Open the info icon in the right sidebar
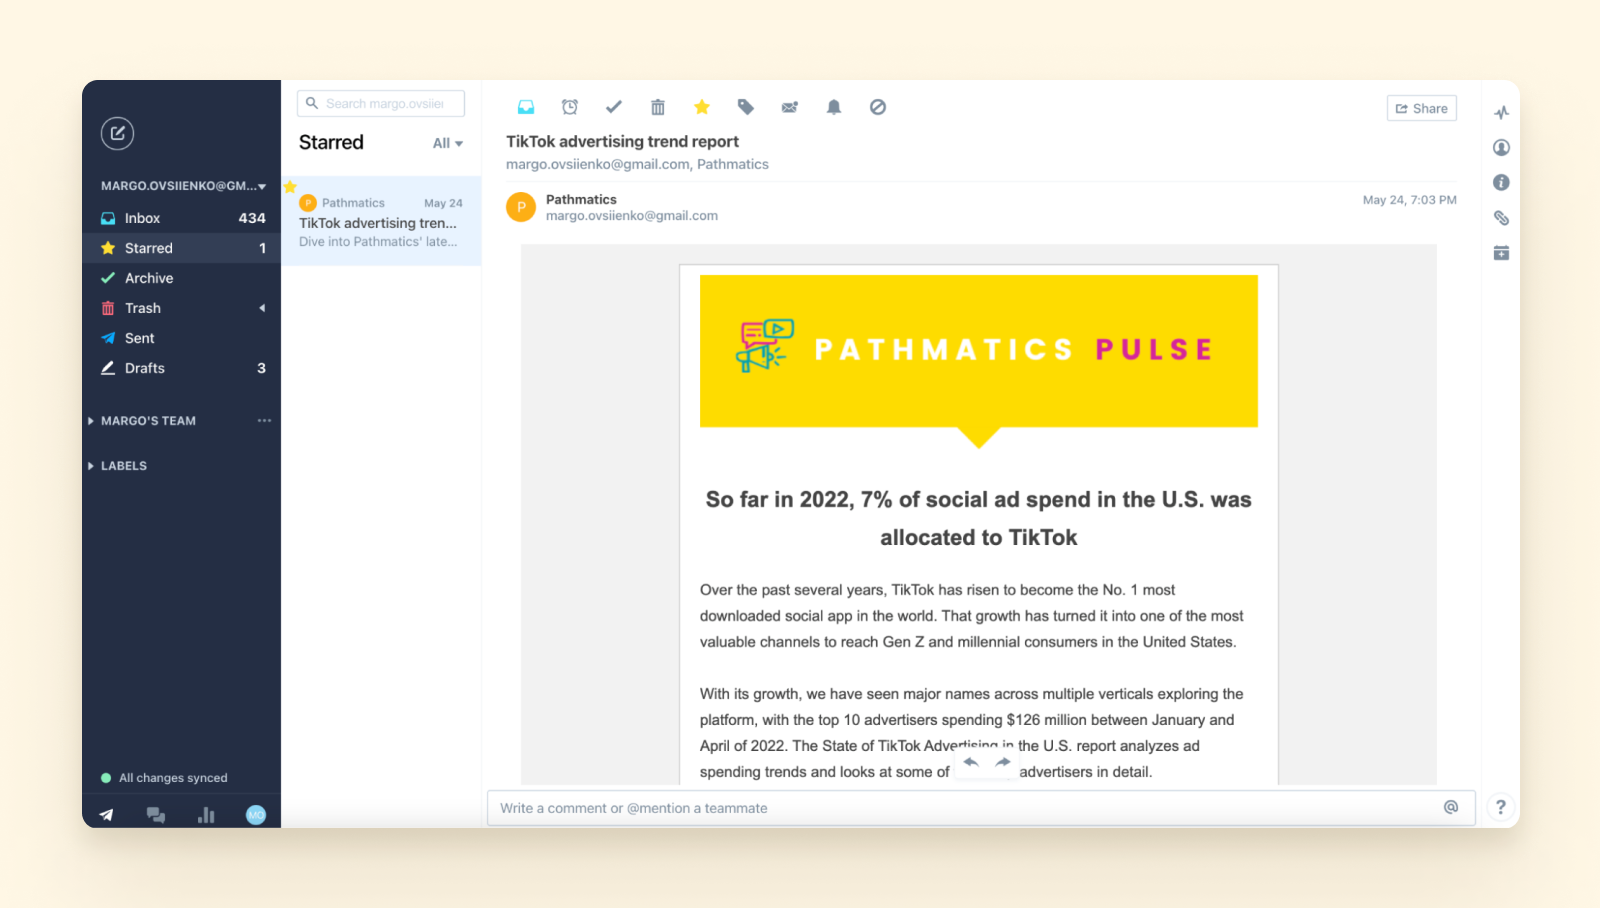This screenshot has width=1600, height=908. coord(1502,182)
